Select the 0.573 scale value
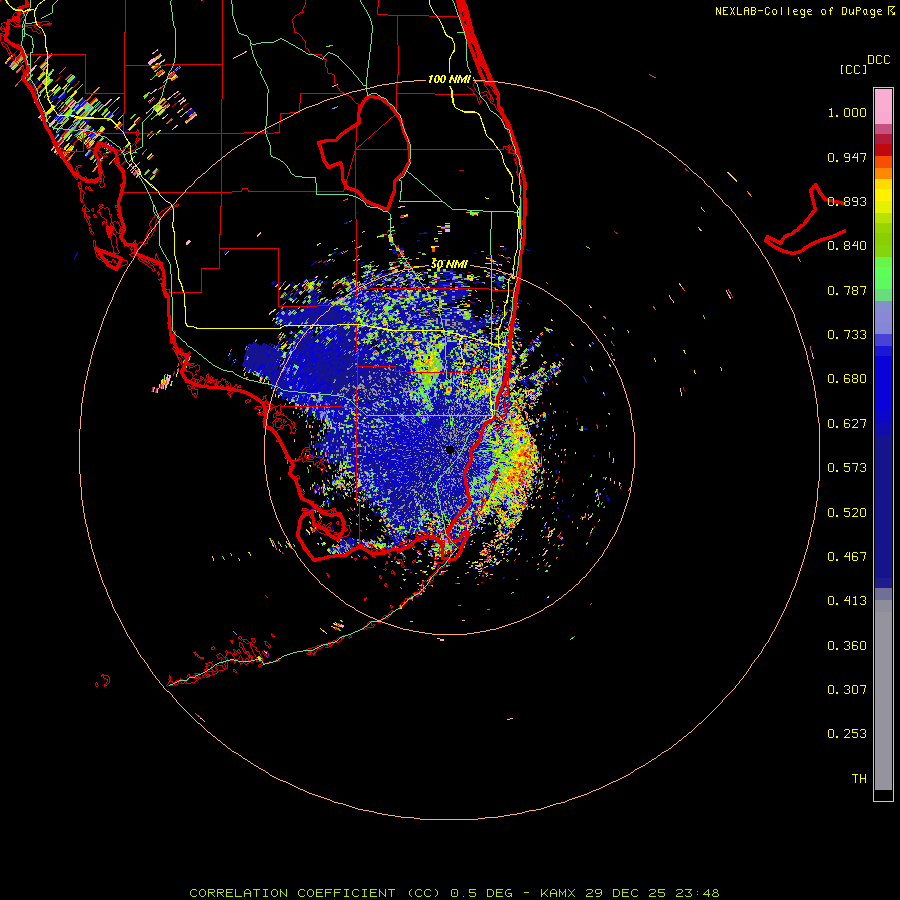The width and height of the screenshot is (900, 900). pyautogui.click(x=847, y=468)
